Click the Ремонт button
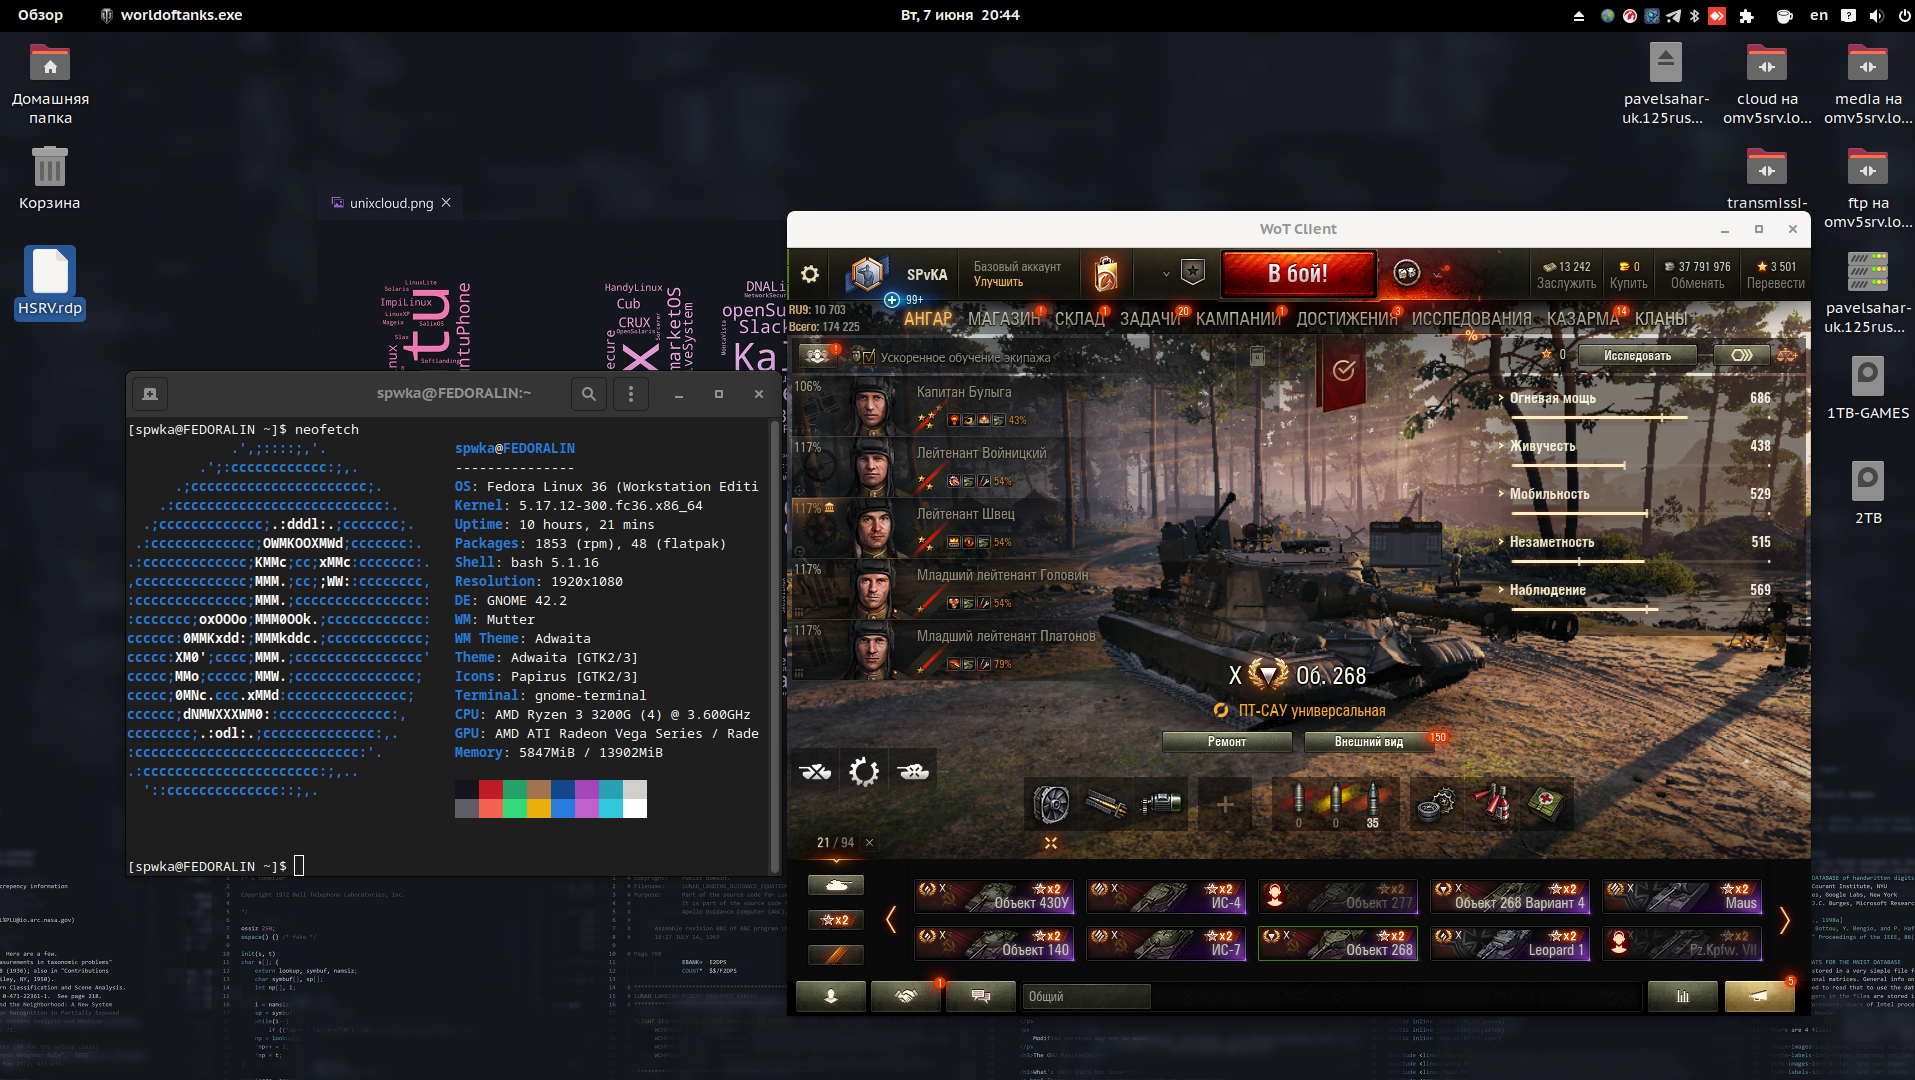Screen dimensions: 1915x1080 click(x=1226, y=742)
